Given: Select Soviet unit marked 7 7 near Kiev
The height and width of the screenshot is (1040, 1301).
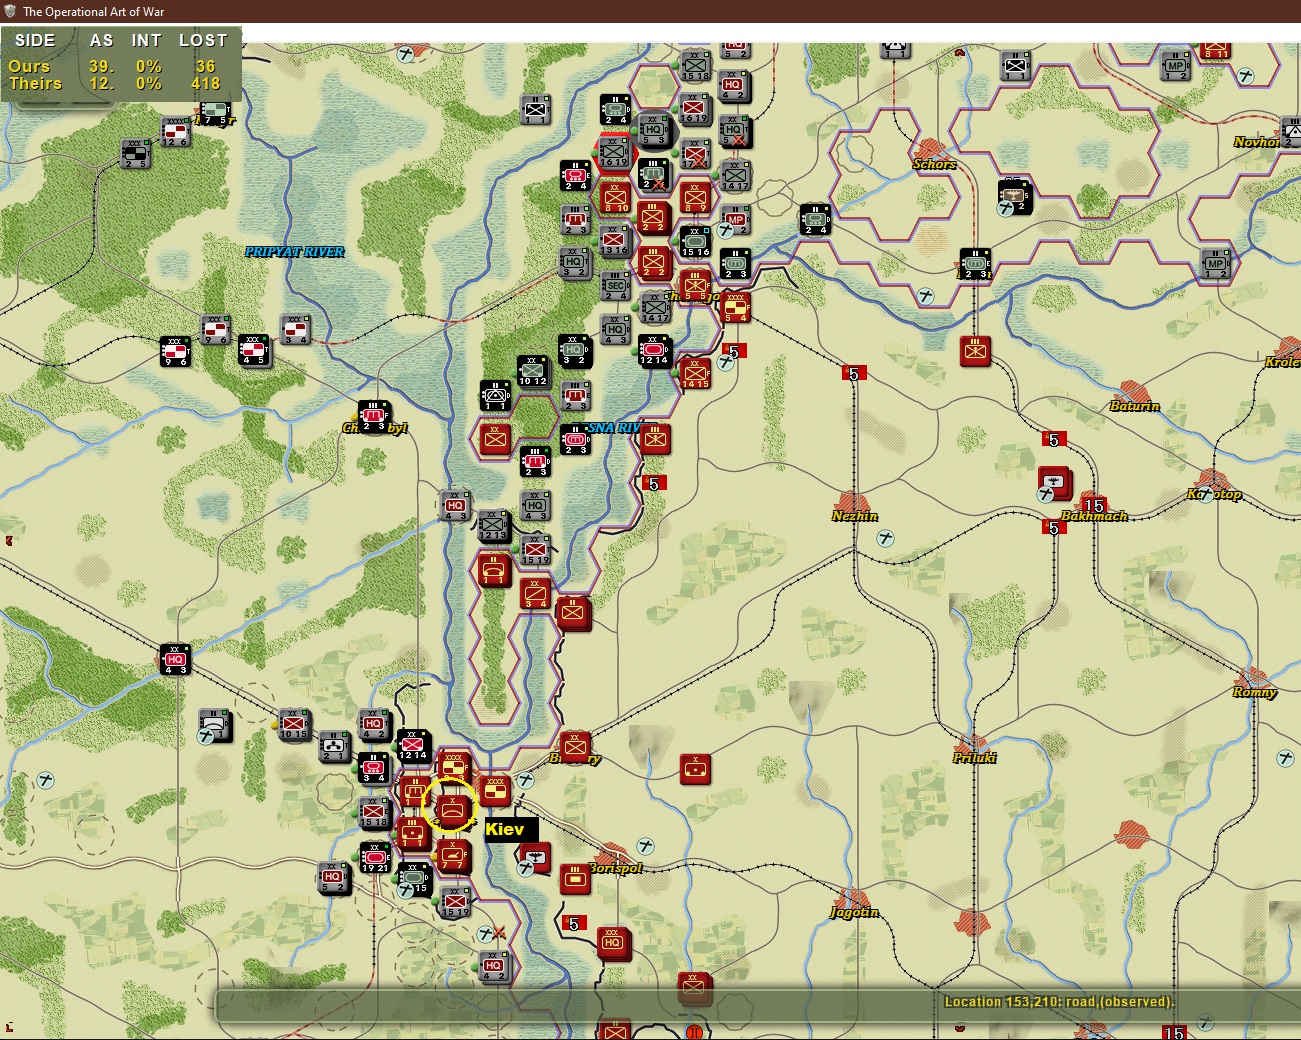Looking at the screenshot, I should (x=453, y=857).
